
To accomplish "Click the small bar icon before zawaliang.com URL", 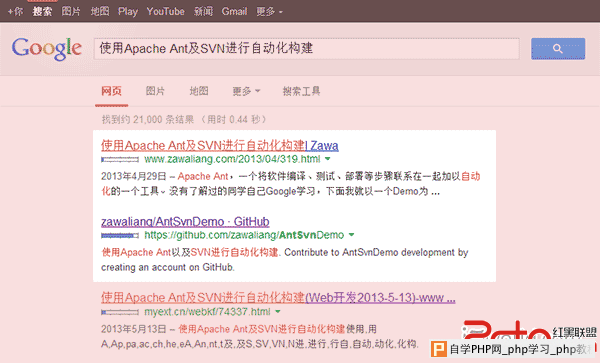I will [120, 159].
